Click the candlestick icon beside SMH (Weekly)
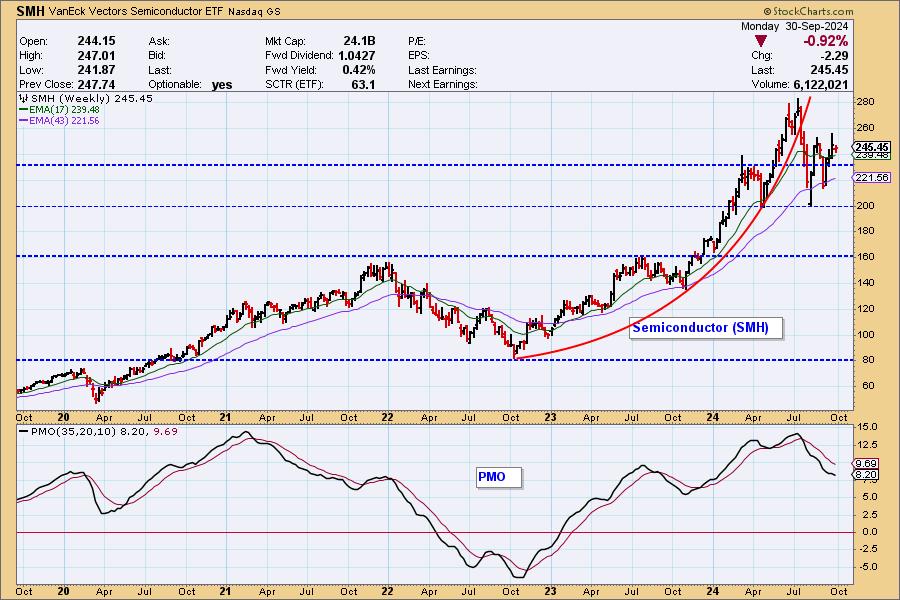900x600 pixels. click(x=24, y=98)
